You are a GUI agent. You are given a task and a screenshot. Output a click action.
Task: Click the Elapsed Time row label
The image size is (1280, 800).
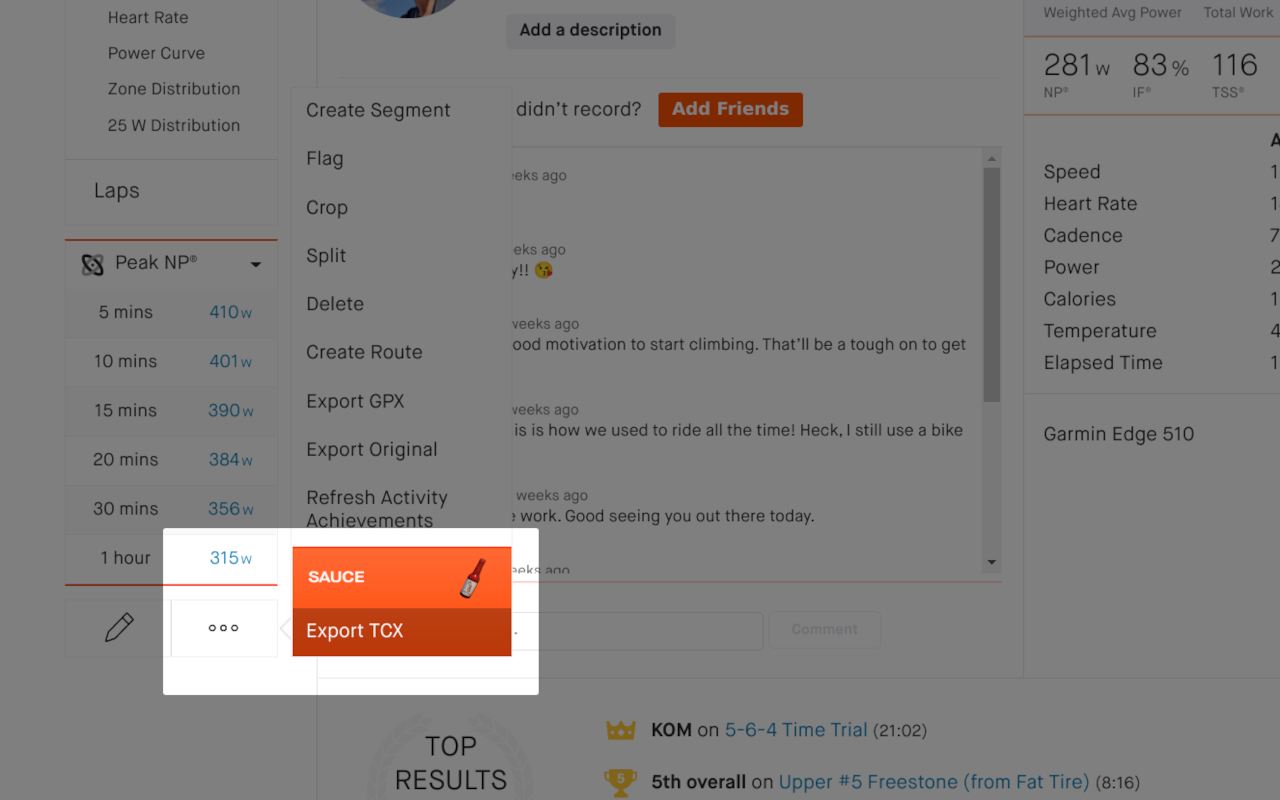(1103, 363)
